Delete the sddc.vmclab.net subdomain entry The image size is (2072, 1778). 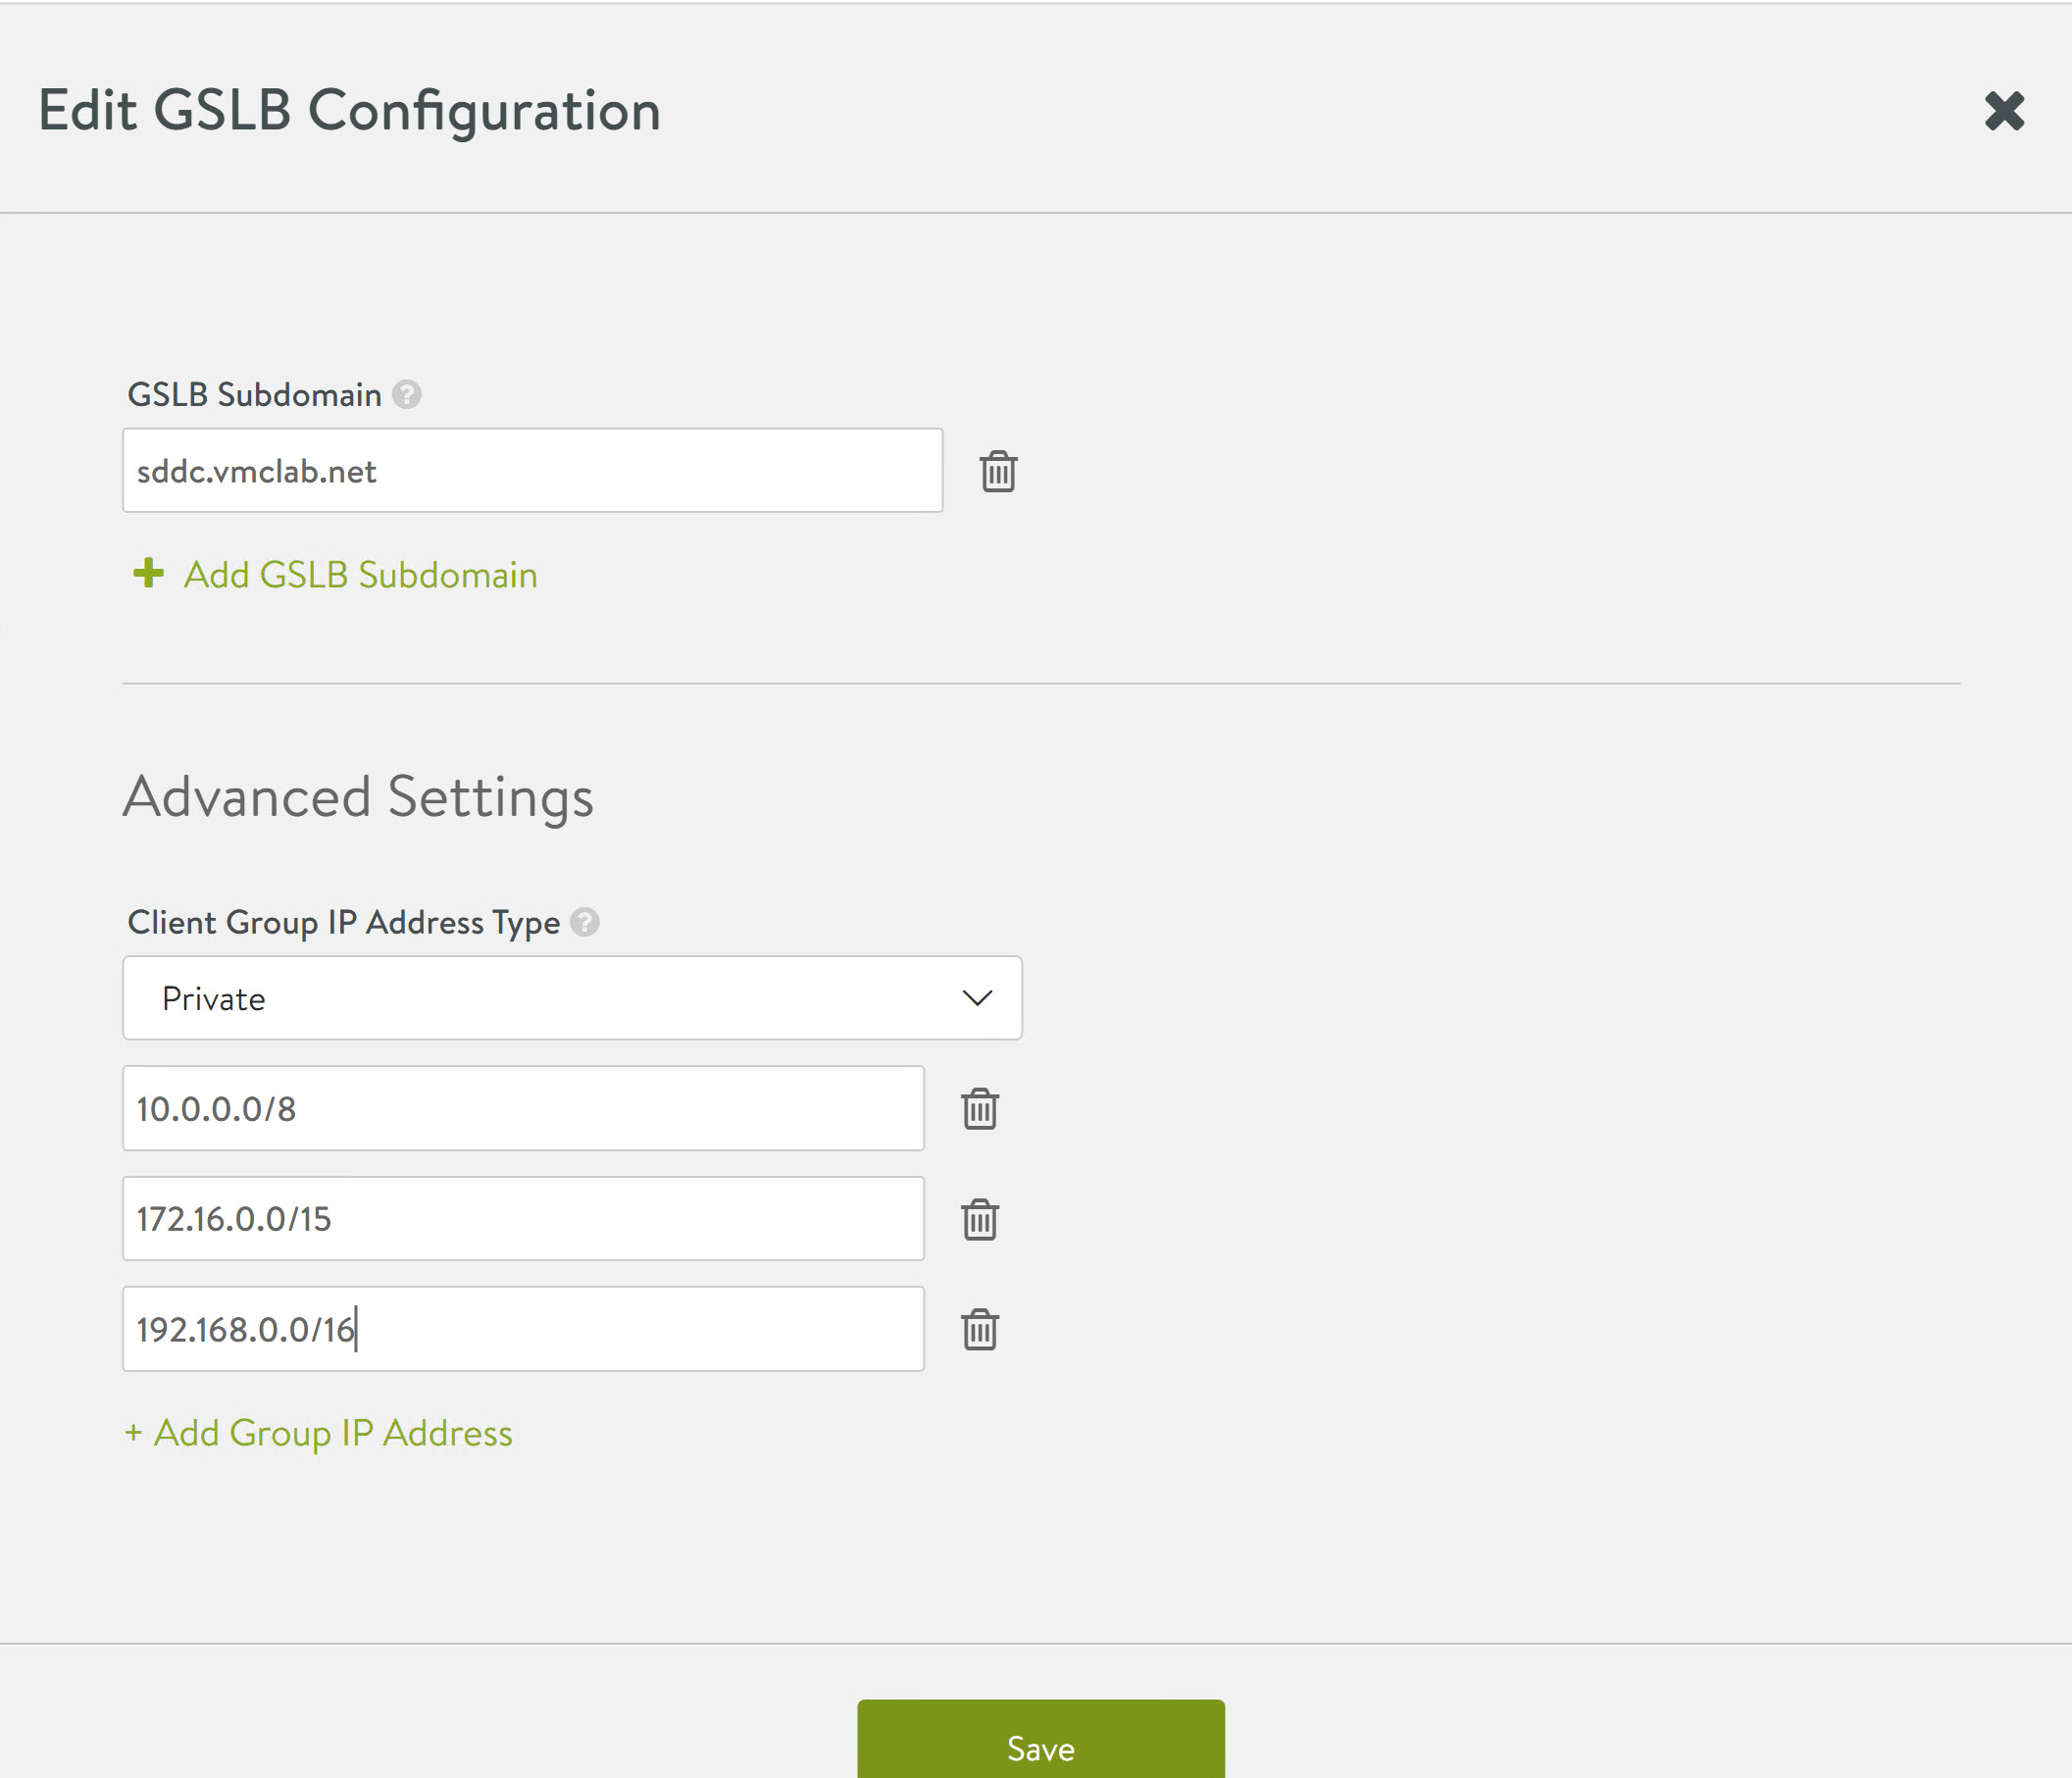[997, 471]
